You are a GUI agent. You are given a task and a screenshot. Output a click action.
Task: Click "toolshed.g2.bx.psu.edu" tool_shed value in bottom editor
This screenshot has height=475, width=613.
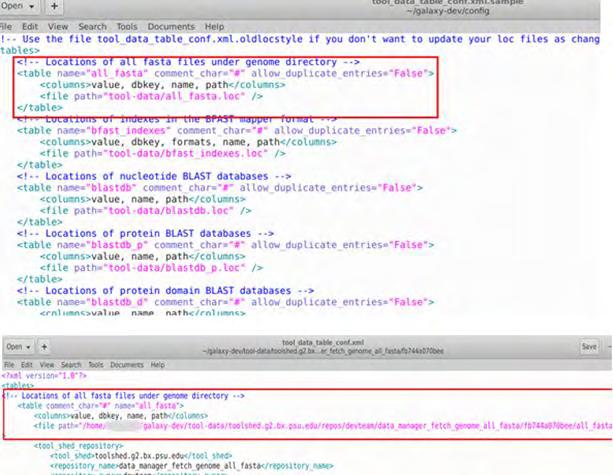(x=139, y=456)
